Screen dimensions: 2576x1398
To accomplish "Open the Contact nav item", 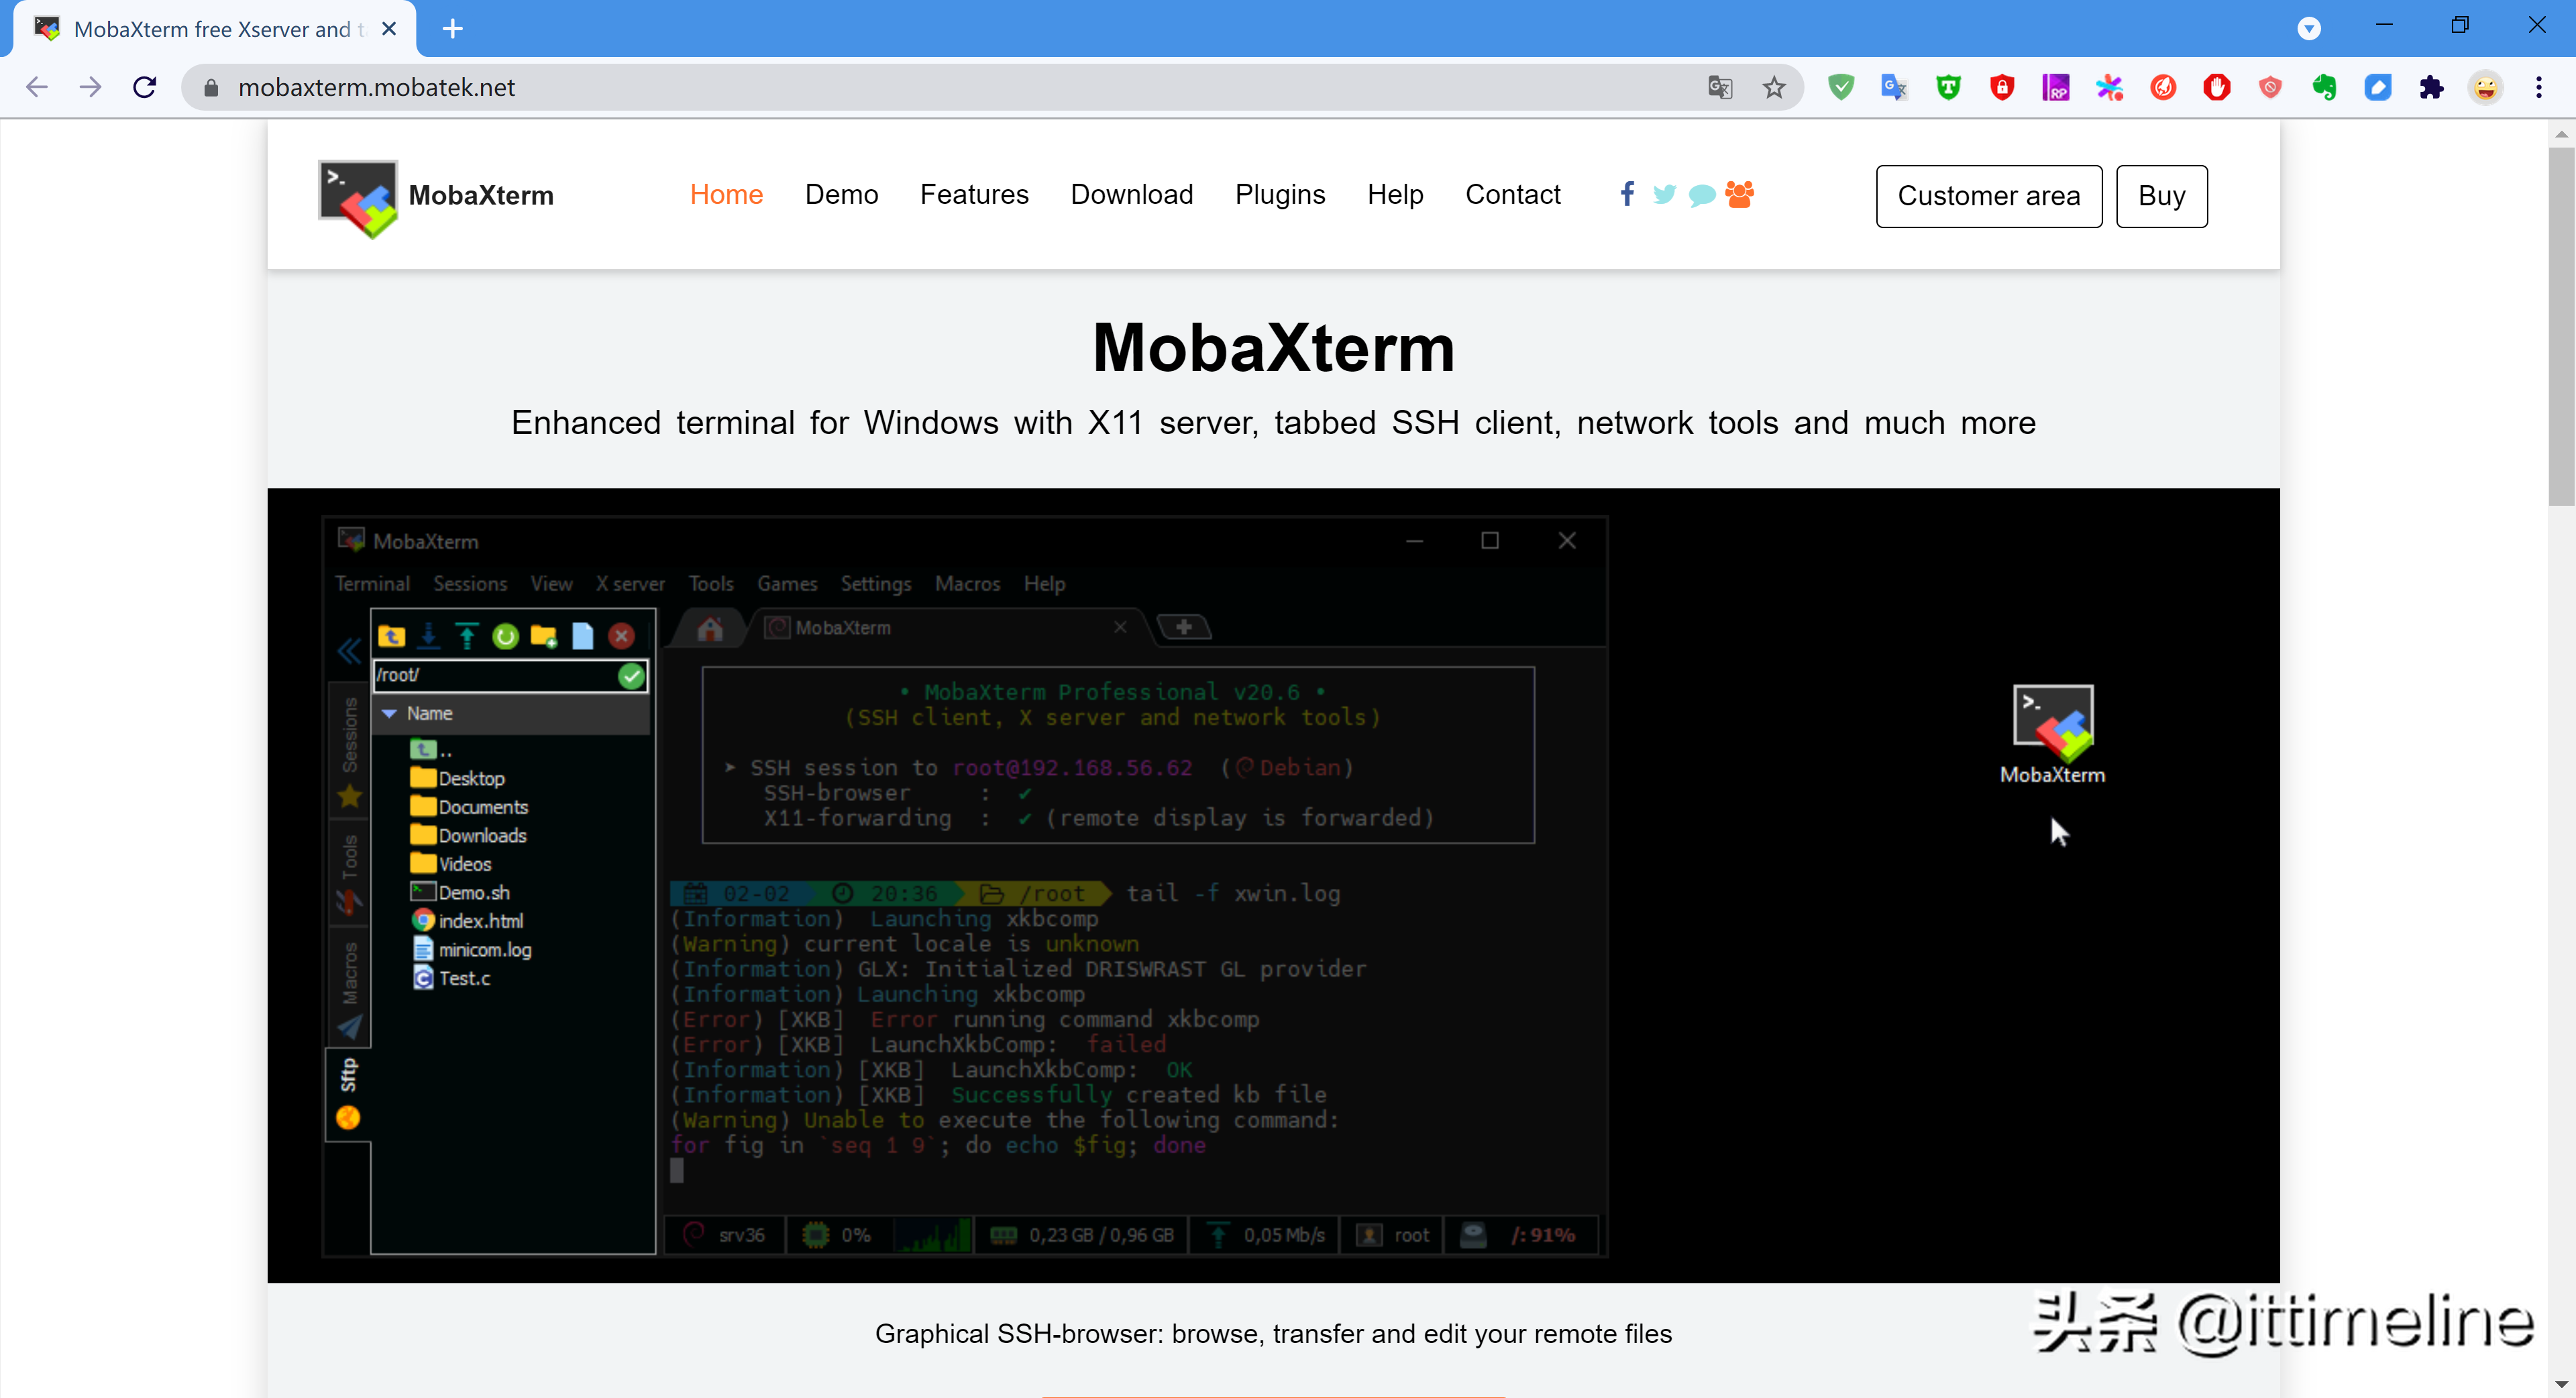I will coord(1513,195).
